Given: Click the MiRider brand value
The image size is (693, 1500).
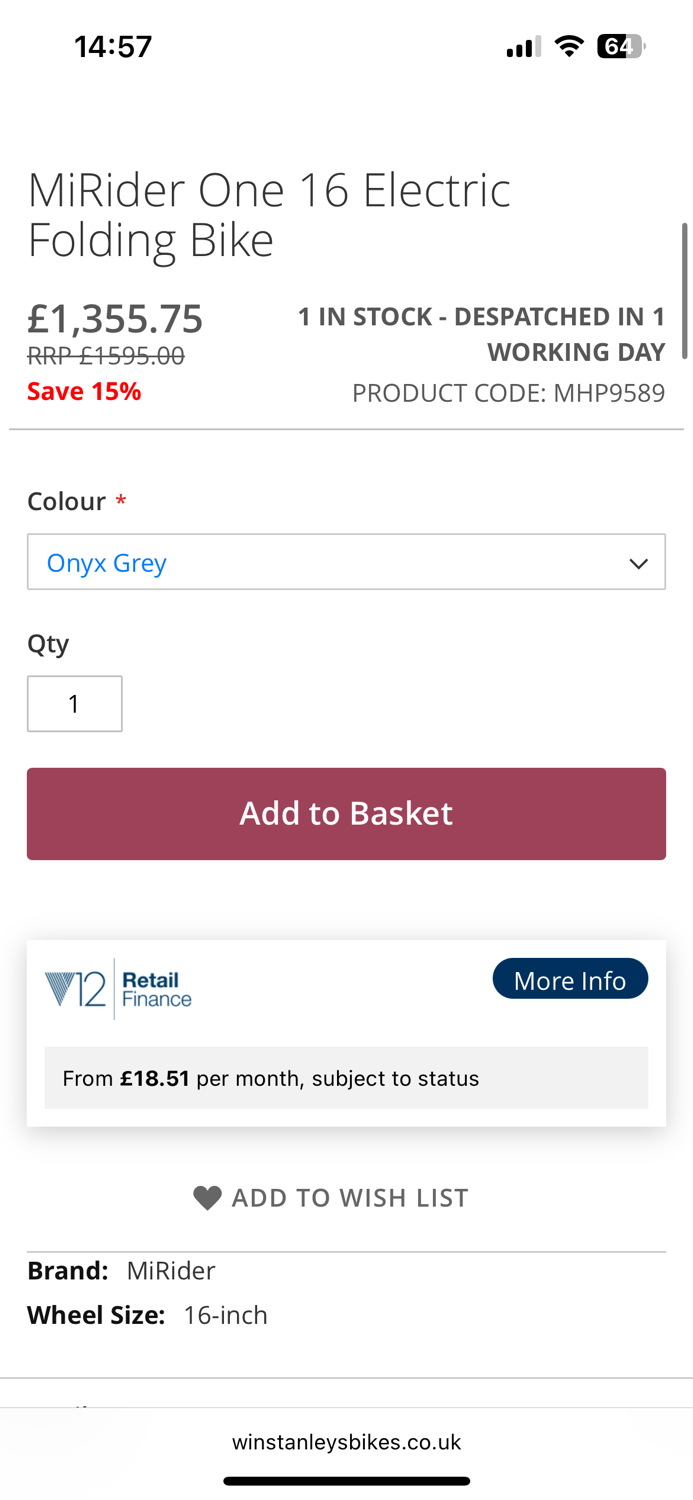Looking at the screenshot, I should pos(171,1271).
